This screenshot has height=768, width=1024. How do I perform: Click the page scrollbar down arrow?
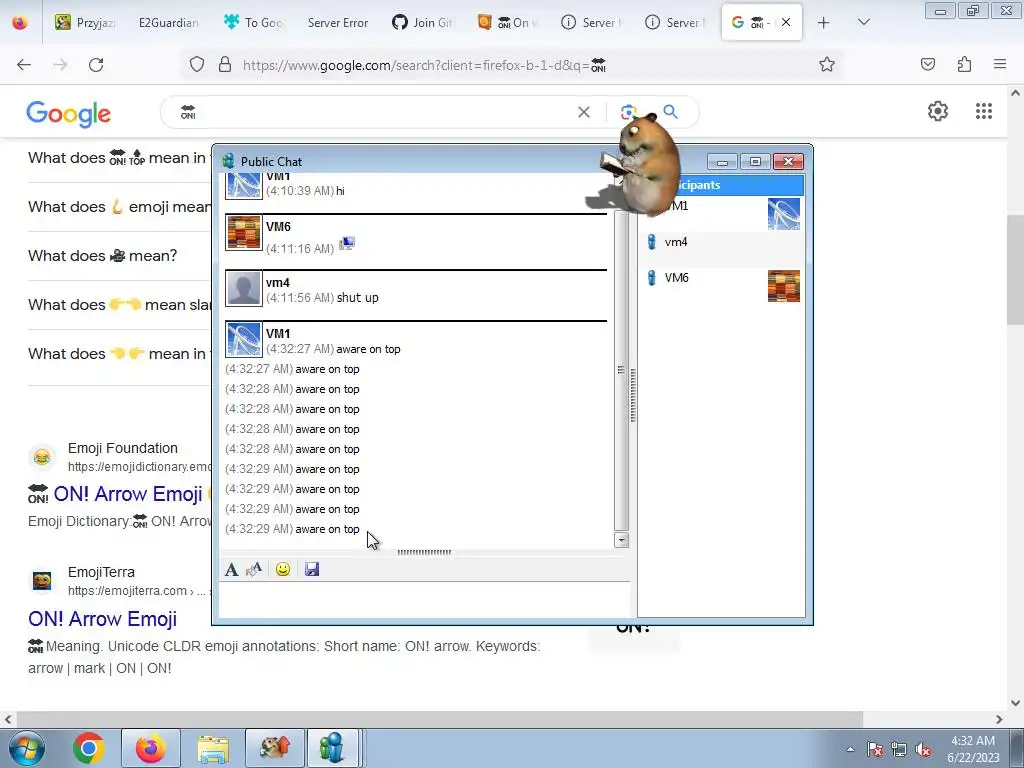(x=1015, y=703)
